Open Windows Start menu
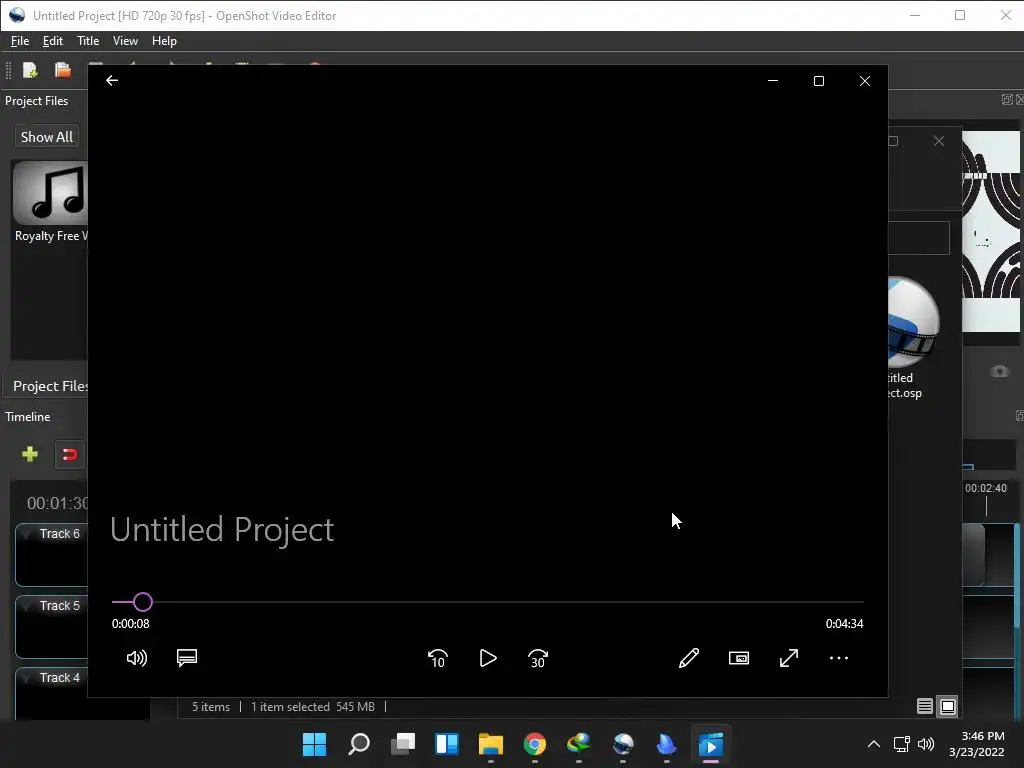This screenshot has width=1024, height=768. coord(314,744)
